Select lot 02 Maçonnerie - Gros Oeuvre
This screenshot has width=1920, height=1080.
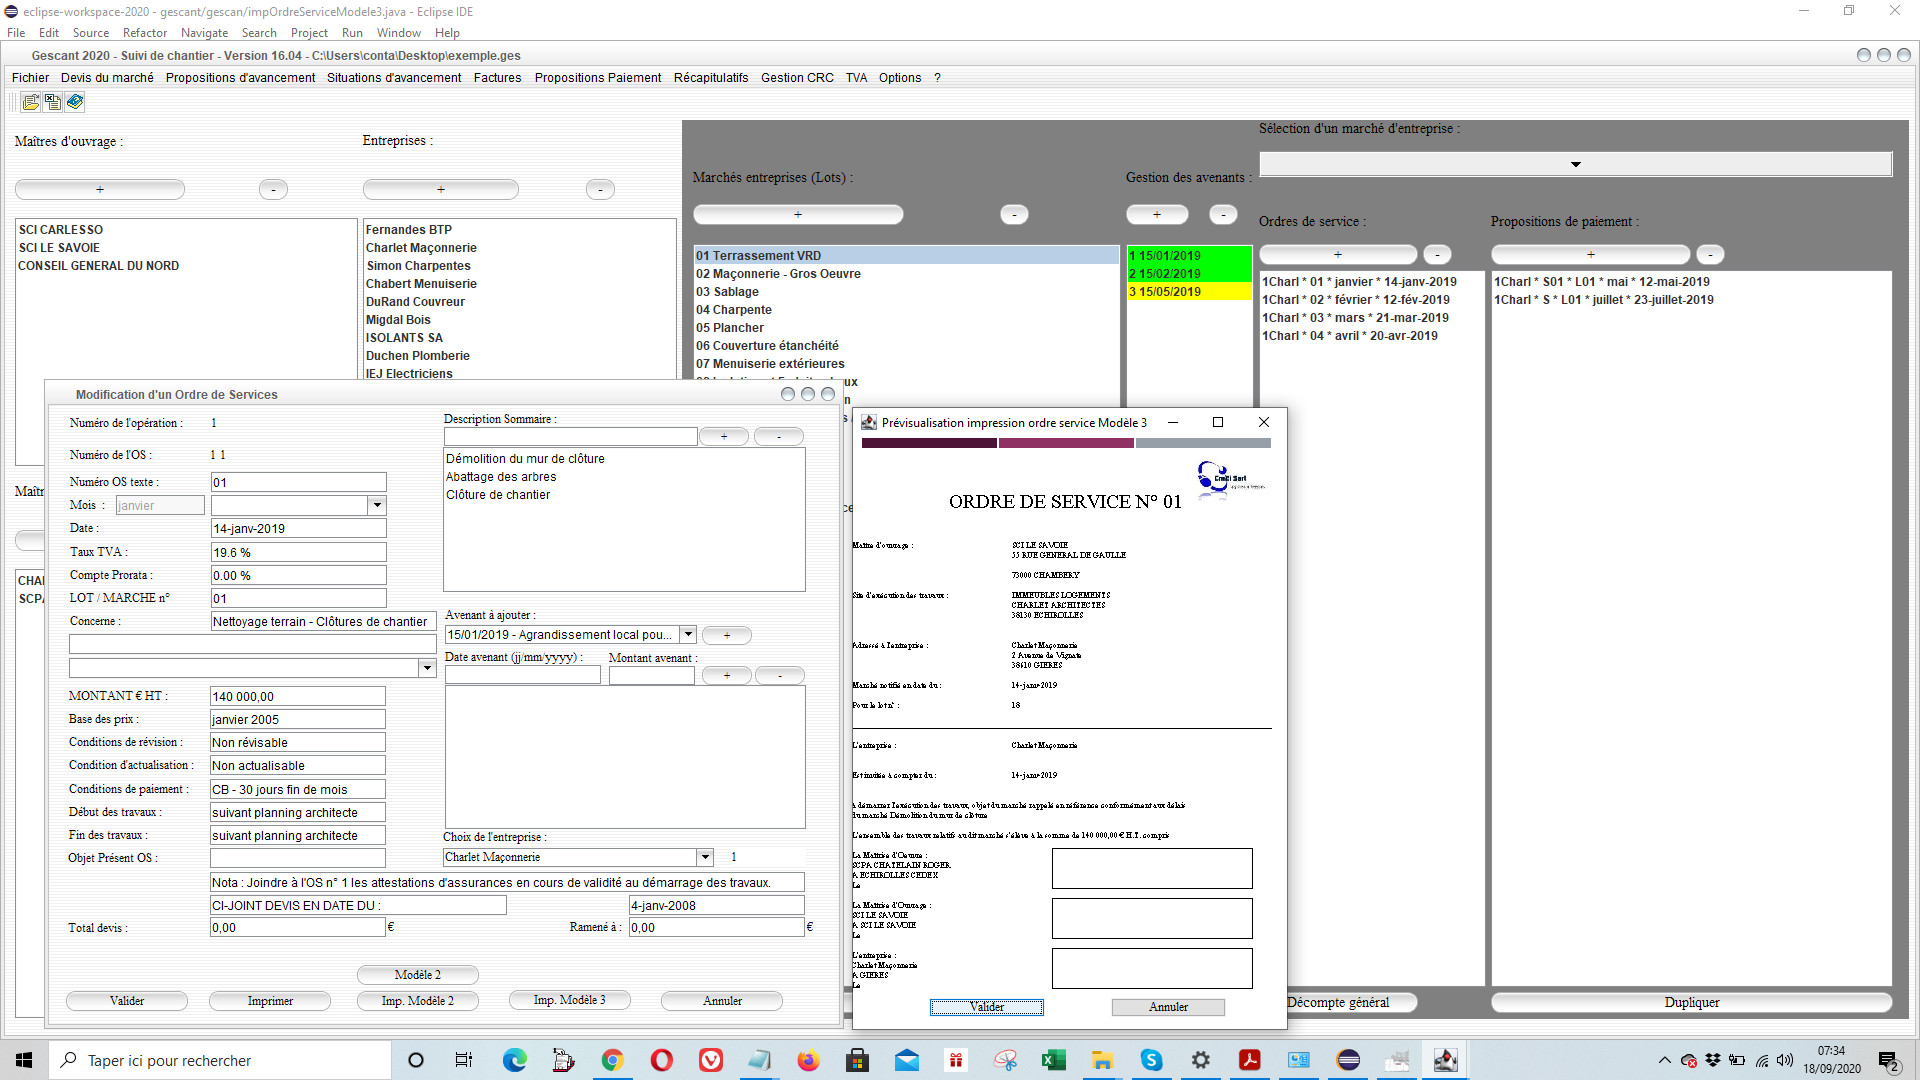pos(906,274)
